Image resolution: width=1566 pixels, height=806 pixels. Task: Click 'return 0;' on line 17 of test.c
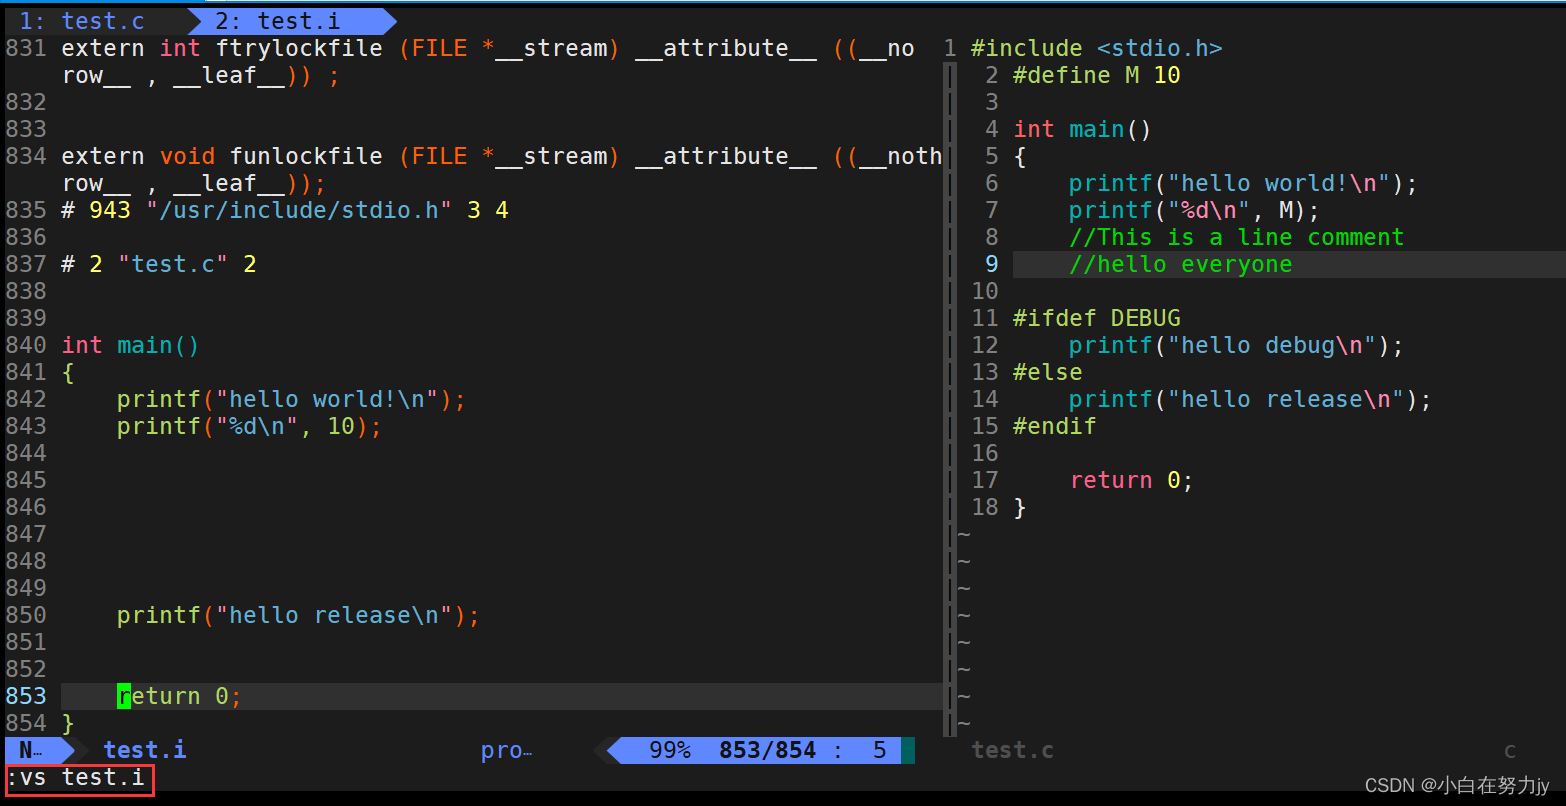point(1131,480)
